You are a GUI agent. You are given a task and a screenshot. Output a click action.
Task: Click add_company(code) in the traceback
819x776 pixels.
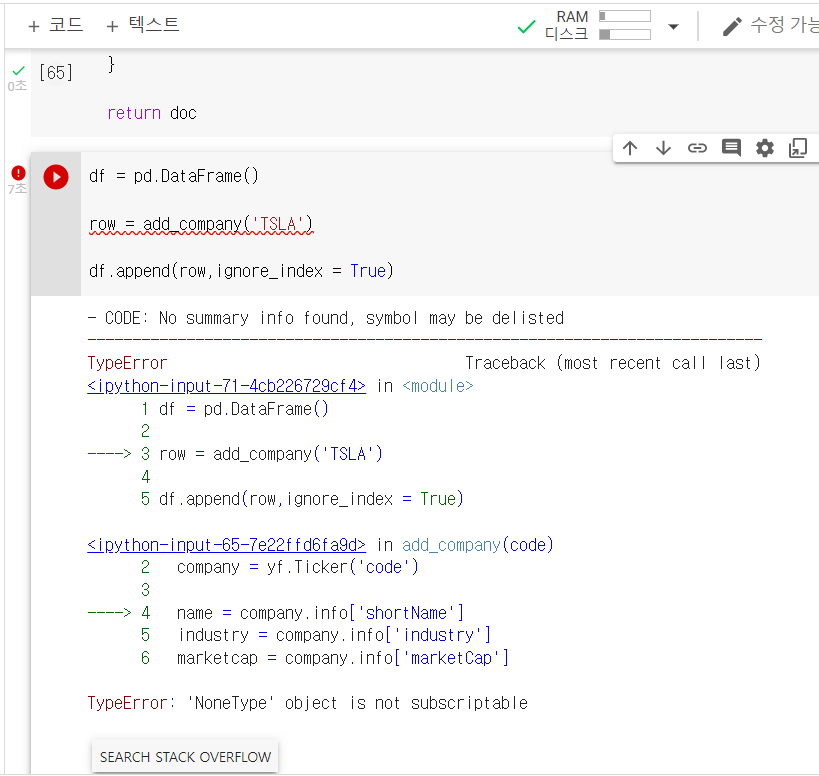coord(477,545)
